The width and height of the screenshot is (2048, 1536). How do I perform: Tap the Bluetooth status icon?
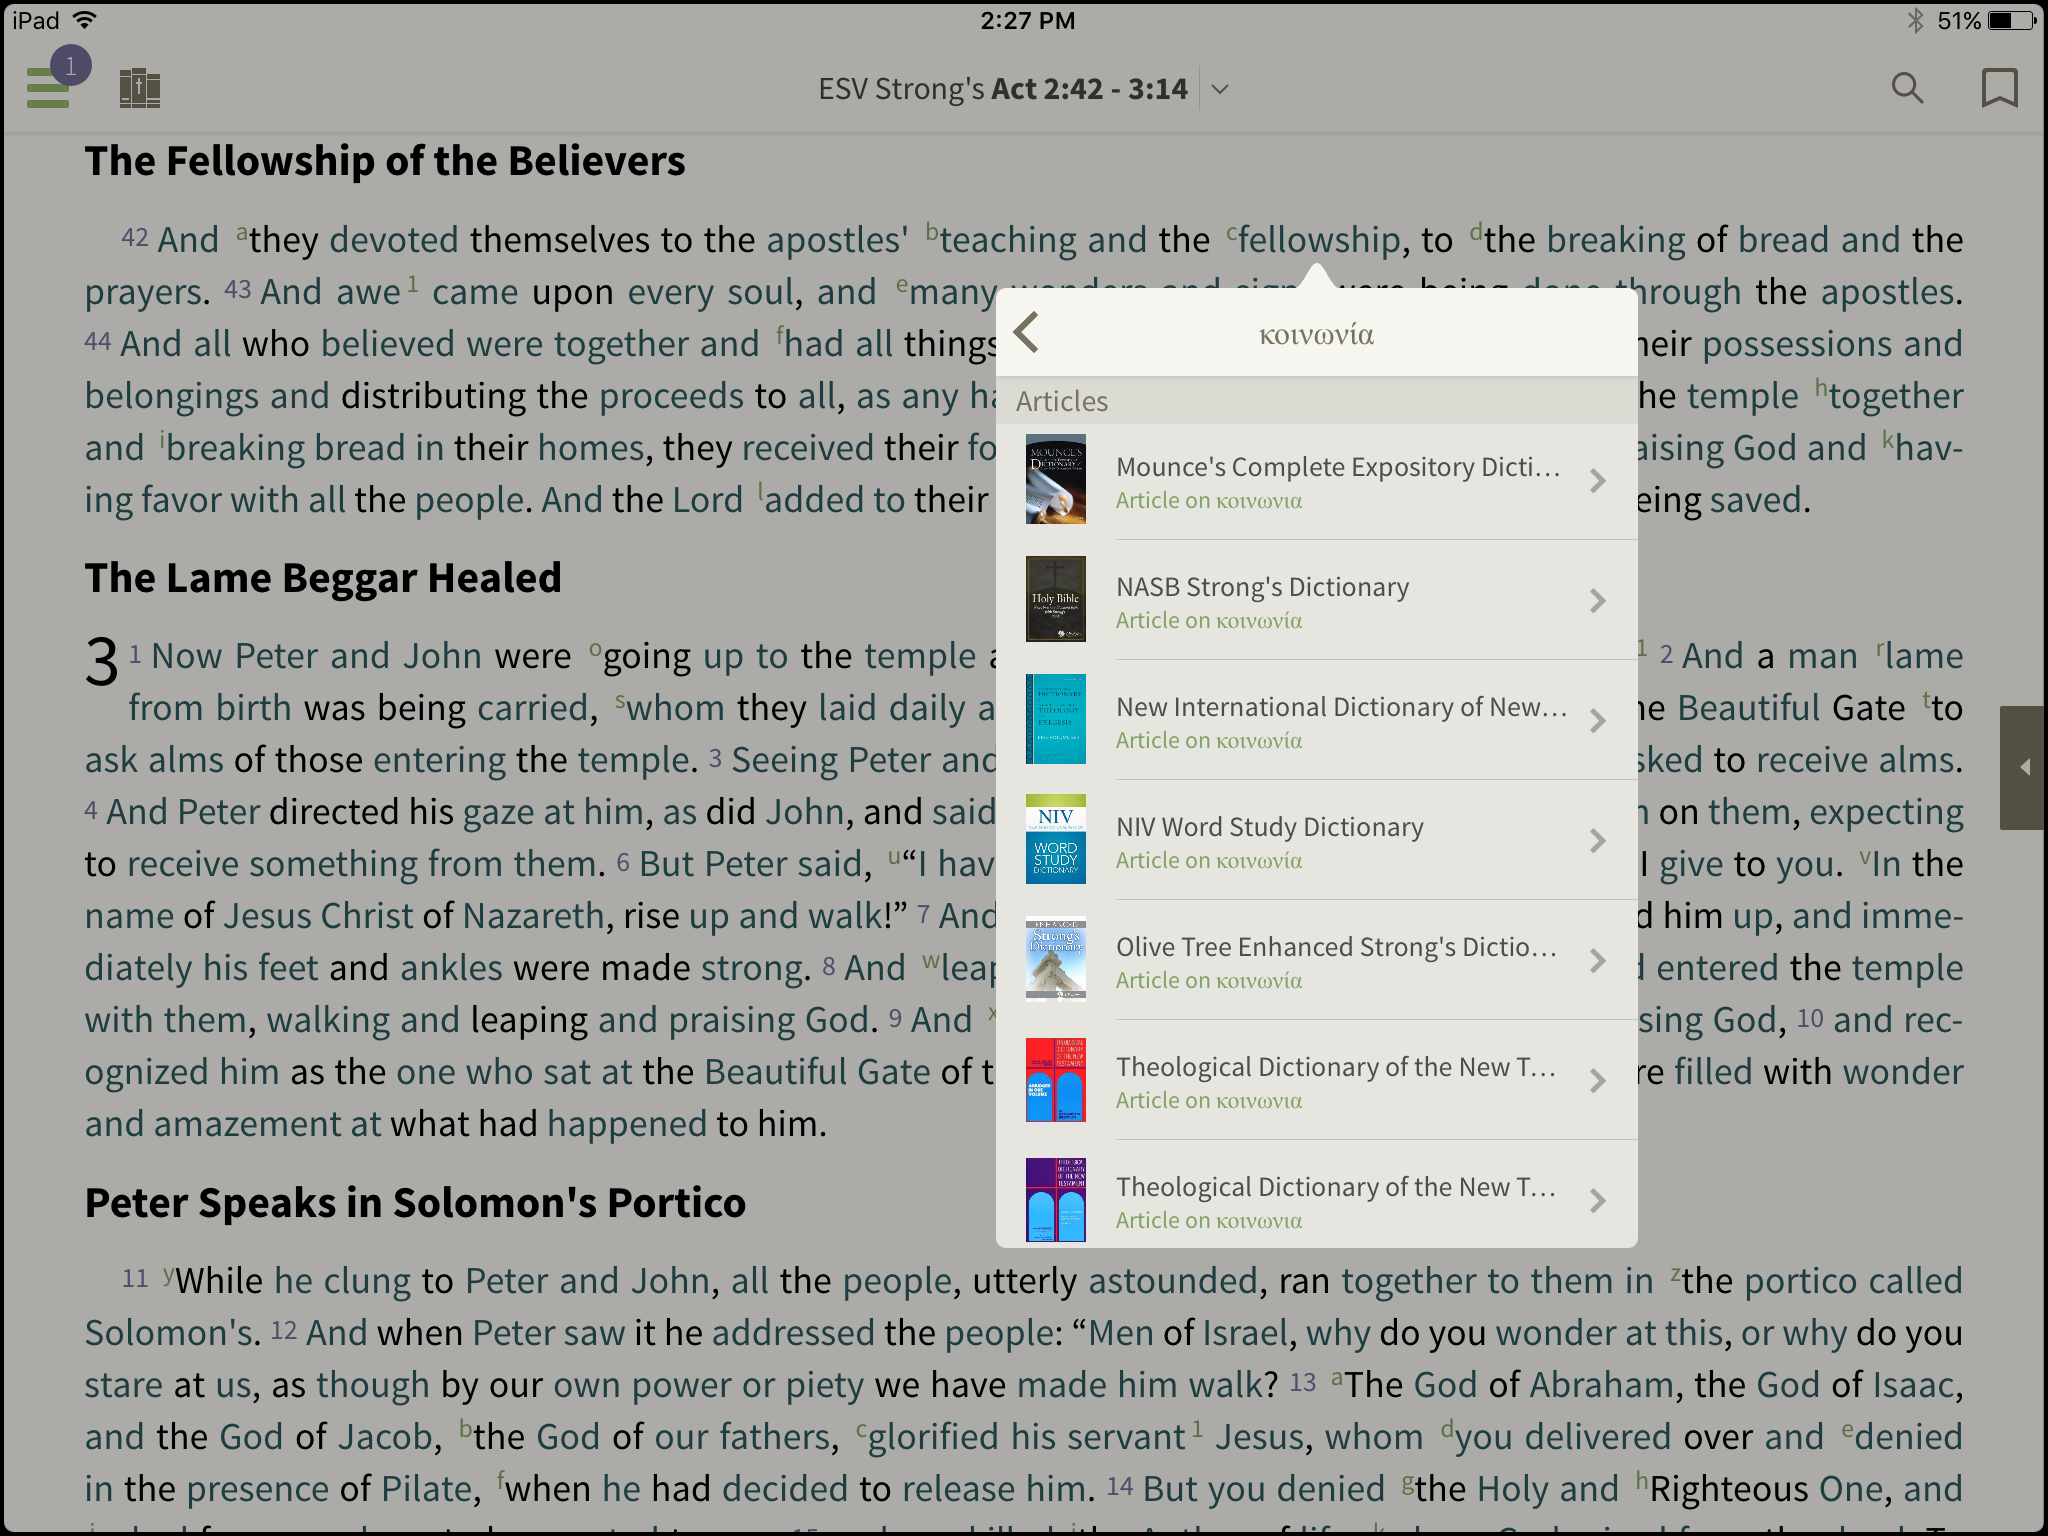tap(1915, 20)
